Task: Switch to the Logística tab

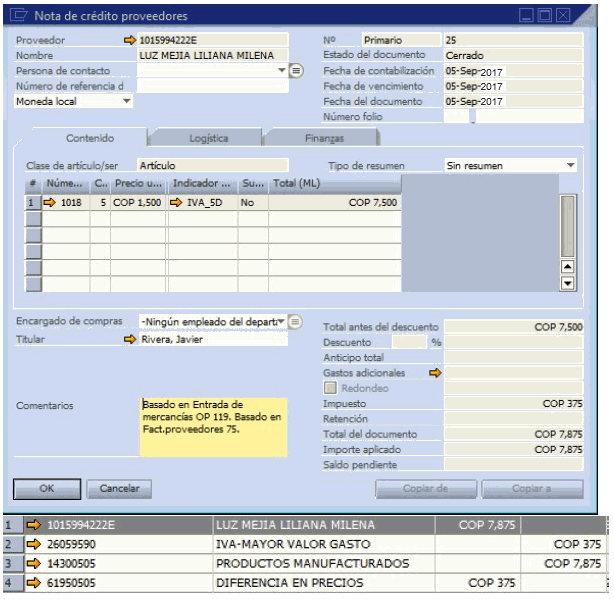Action: pos(208,138)
